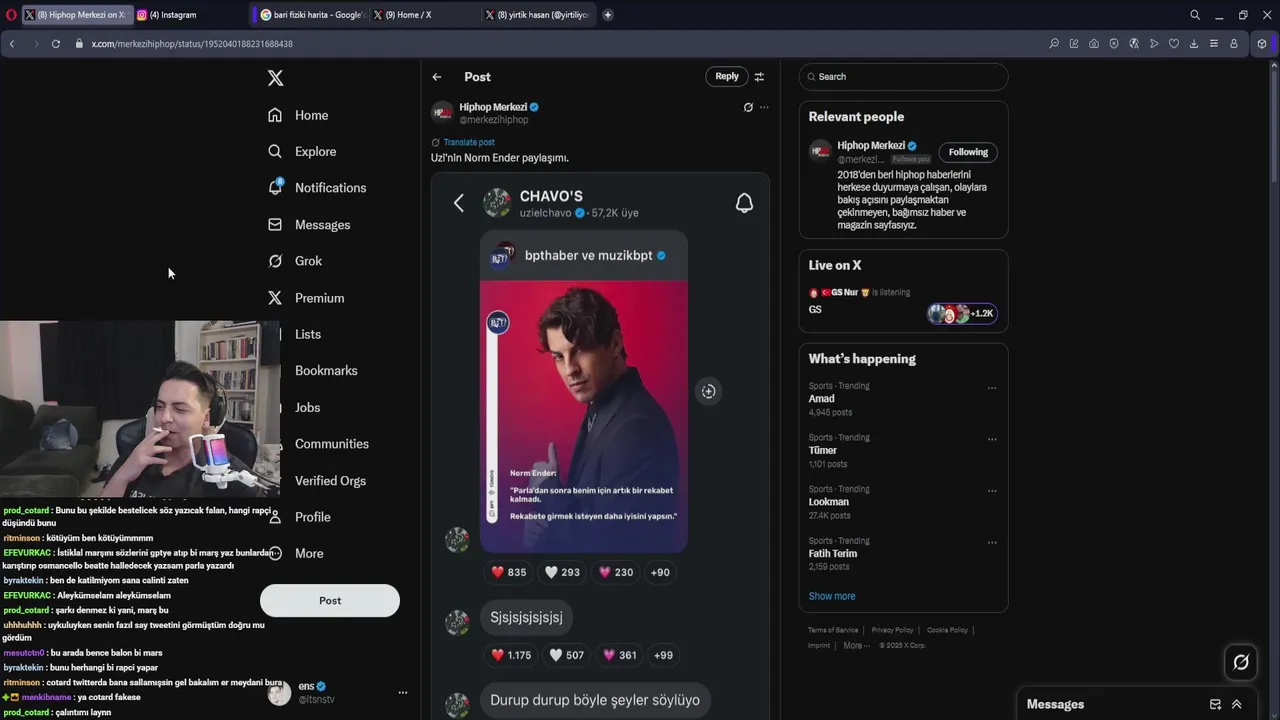
Task: Open reply filter settings icon beside Reply
Action: coord(759,77)
